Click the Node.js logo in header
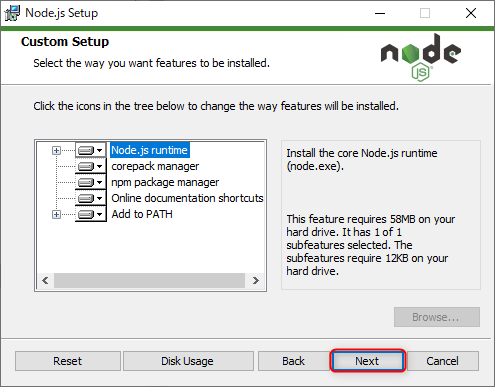 [x=421, y=57]
